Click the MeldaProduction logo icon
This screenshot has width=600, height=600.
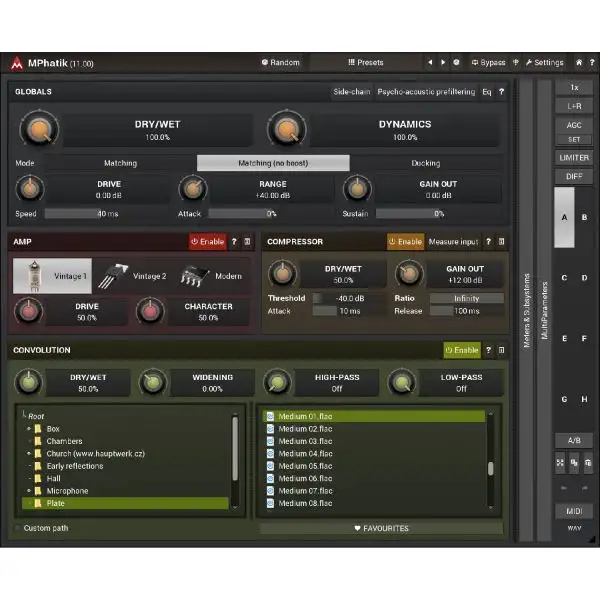point(17,63)
